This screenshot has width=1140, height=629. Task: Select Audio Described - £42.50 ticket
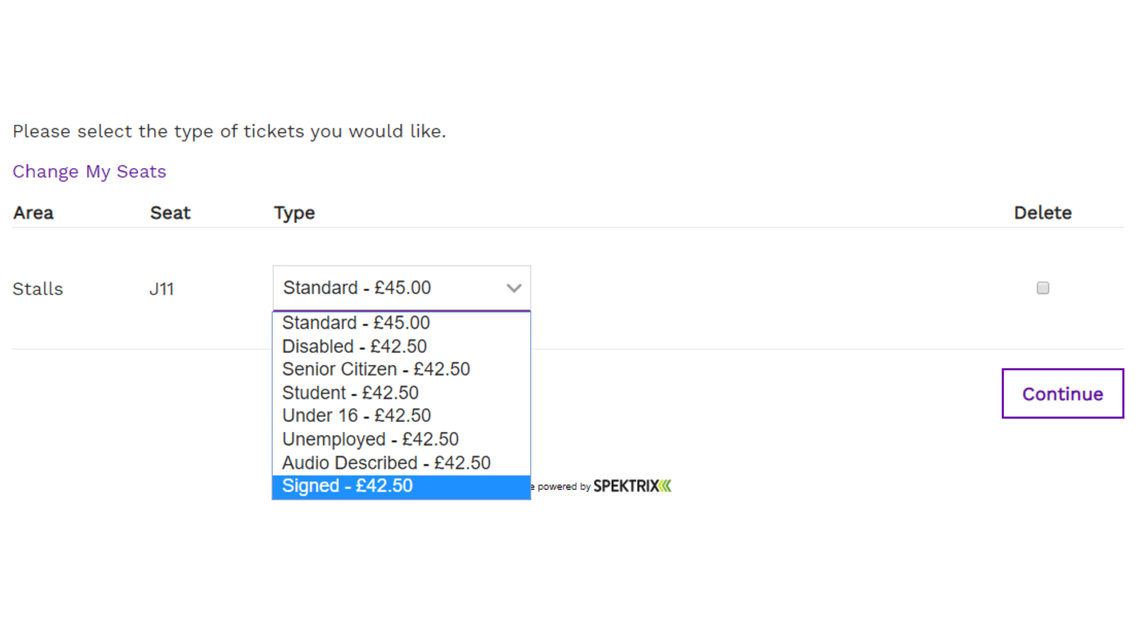(x=401, y=462)
